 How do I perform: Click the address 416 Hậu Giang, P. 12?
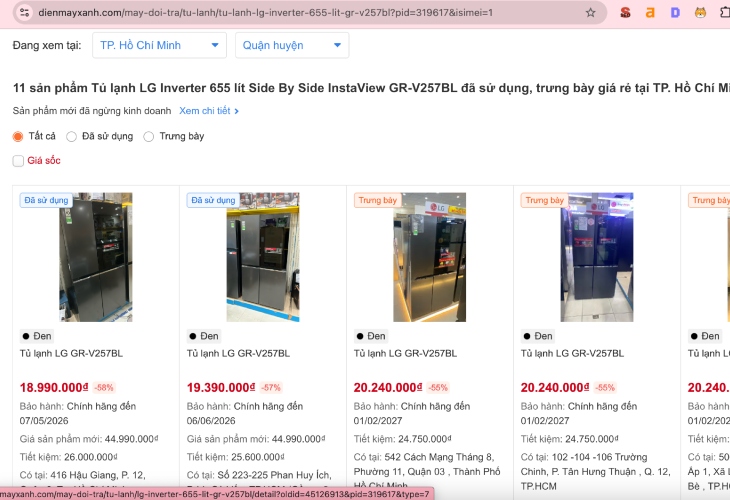click(x=98, y=475)
